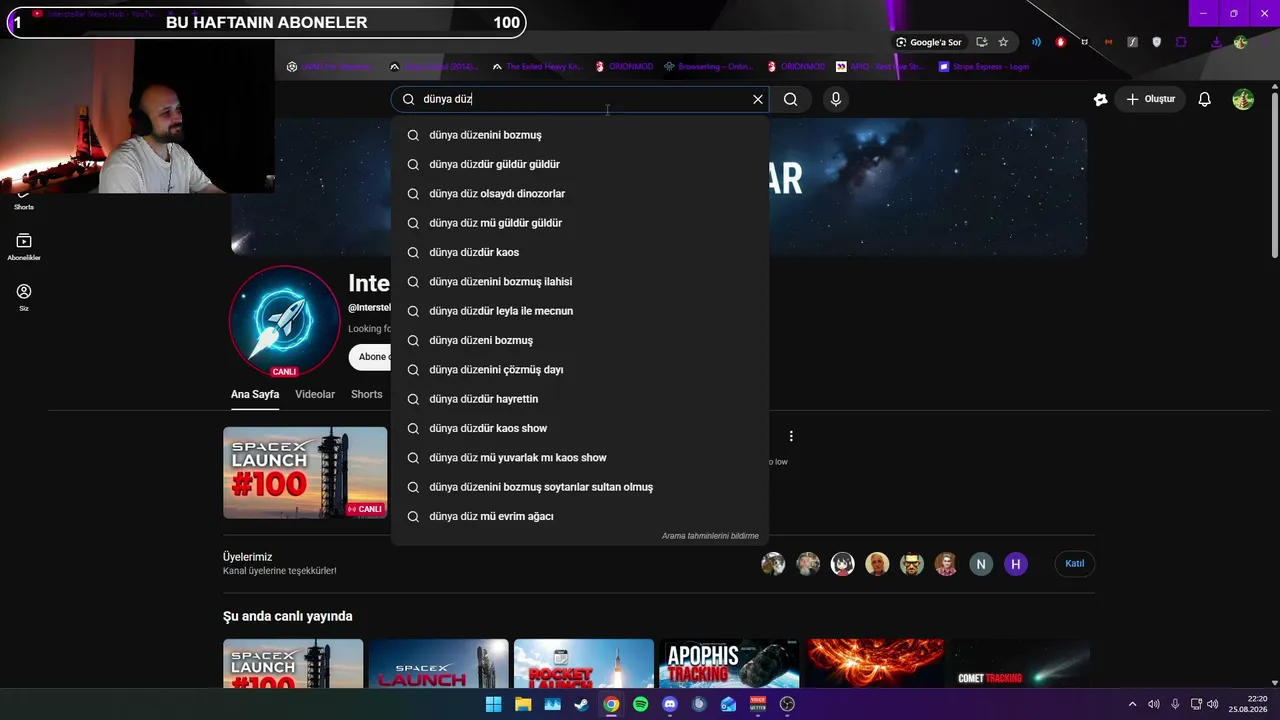Image resolution: width=1280 pixels, height=720 pixels.
Task: Open the Browserling bookmark
Action: point(708,67)
